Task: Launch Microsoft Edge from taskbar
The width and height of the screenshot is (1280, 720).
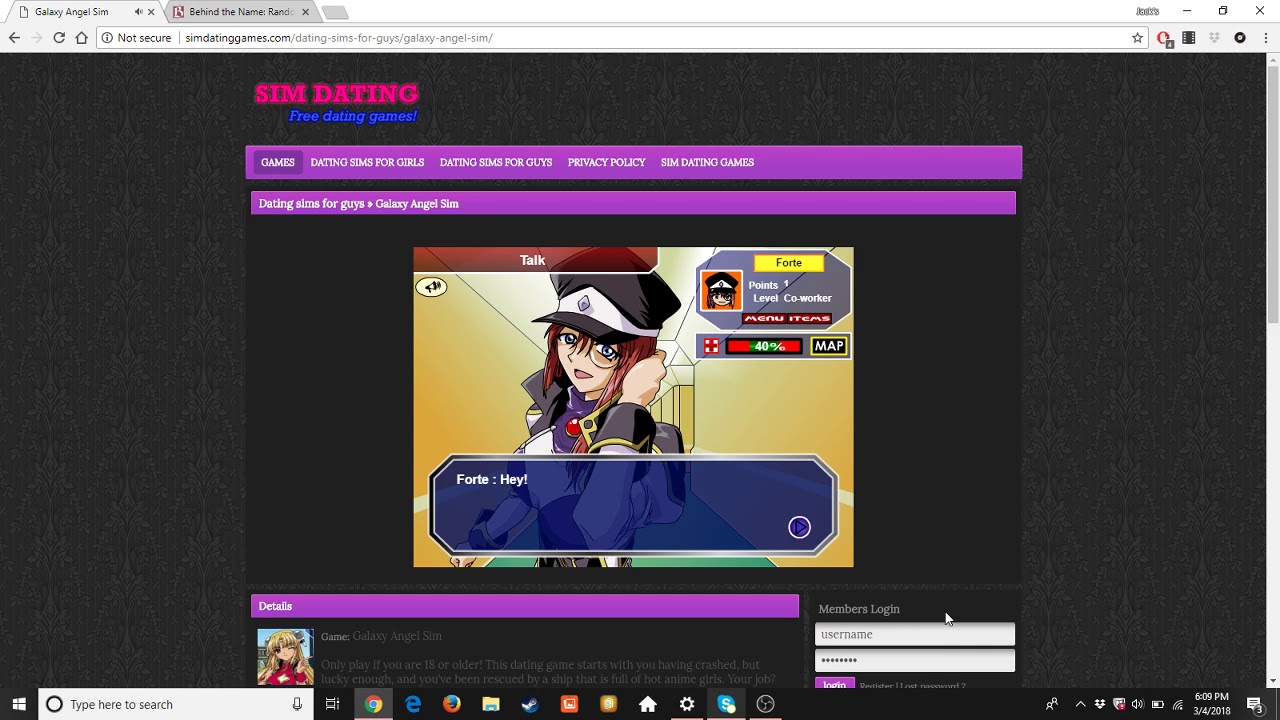Action: 413,704
